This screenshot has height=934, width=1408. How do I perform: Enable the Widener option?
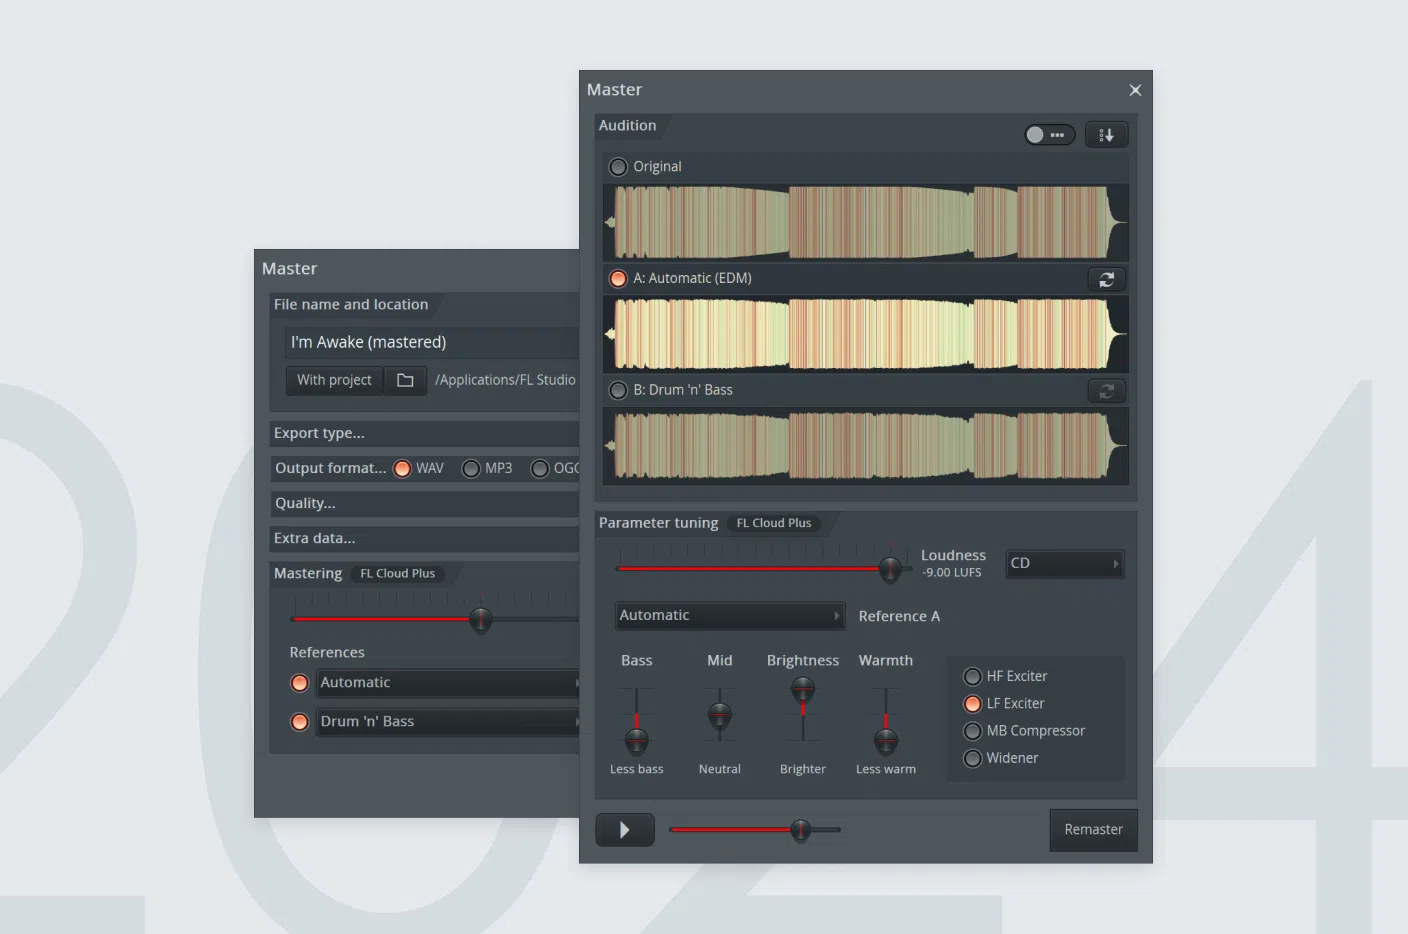click(972, 759)
